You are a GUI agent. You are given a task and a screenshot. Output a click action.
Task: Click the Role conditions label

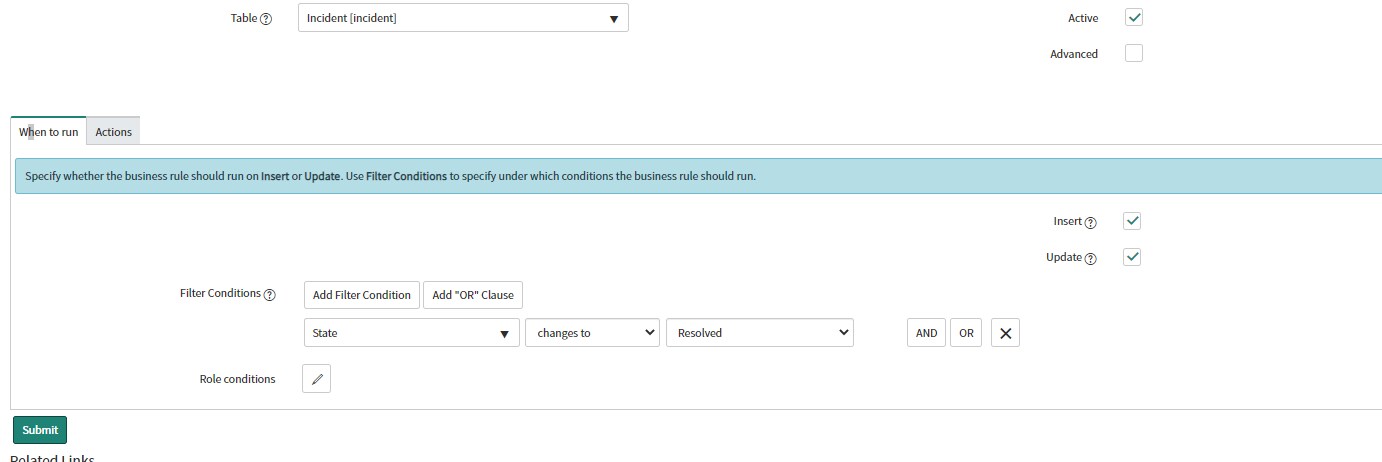pos(237,380)
